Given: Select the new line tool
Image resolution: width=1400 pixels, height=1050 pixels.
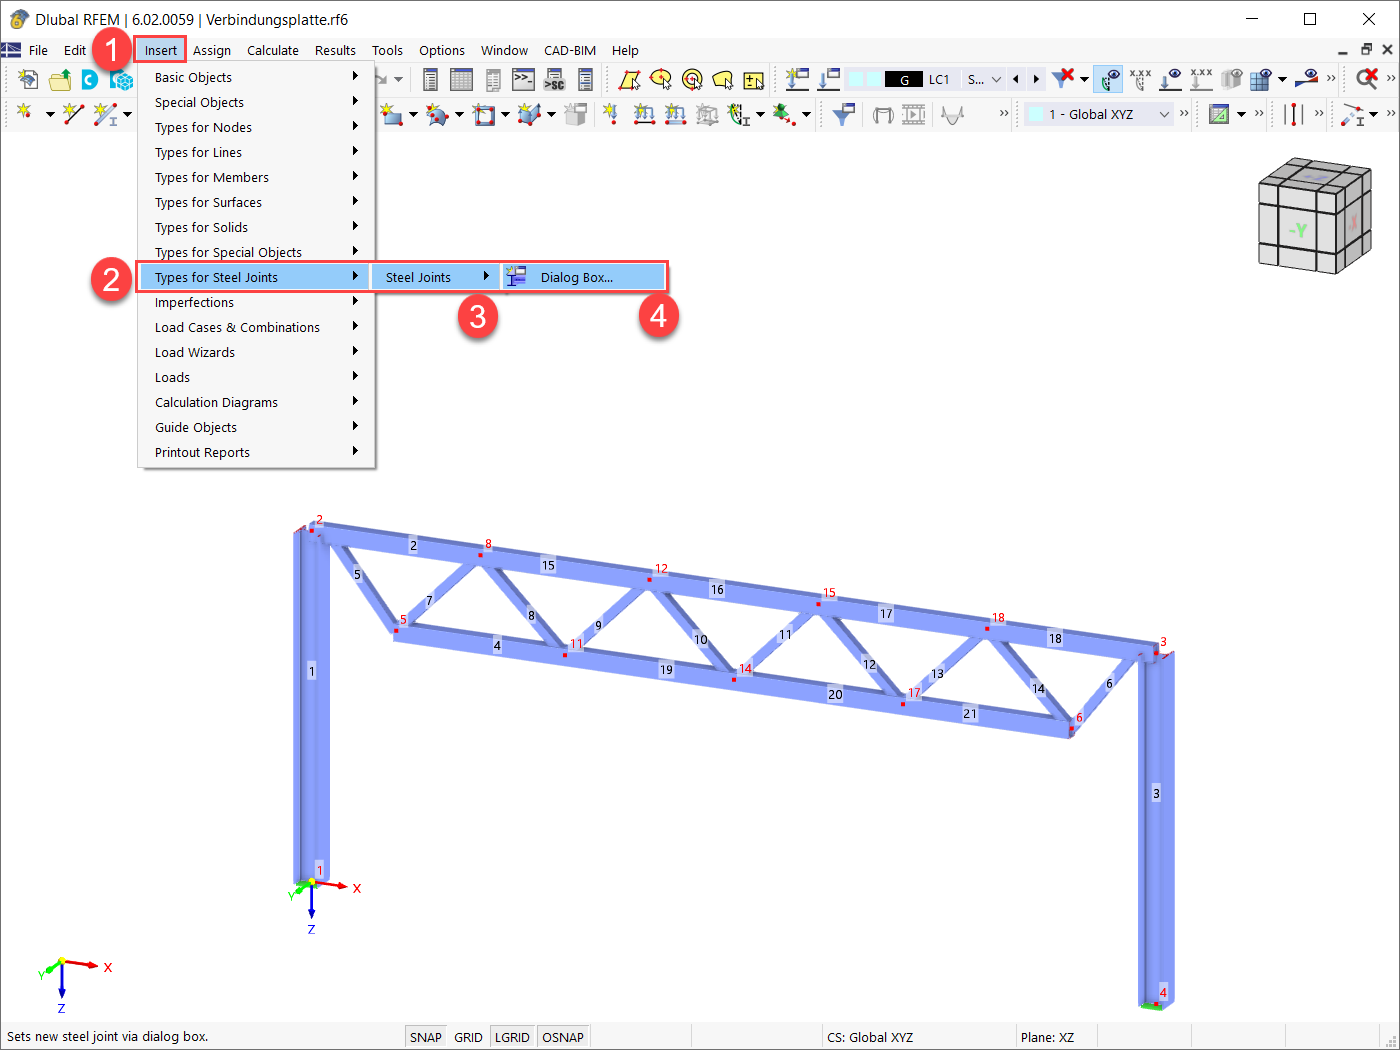Looking at the screenshot, I should point(72,114).
